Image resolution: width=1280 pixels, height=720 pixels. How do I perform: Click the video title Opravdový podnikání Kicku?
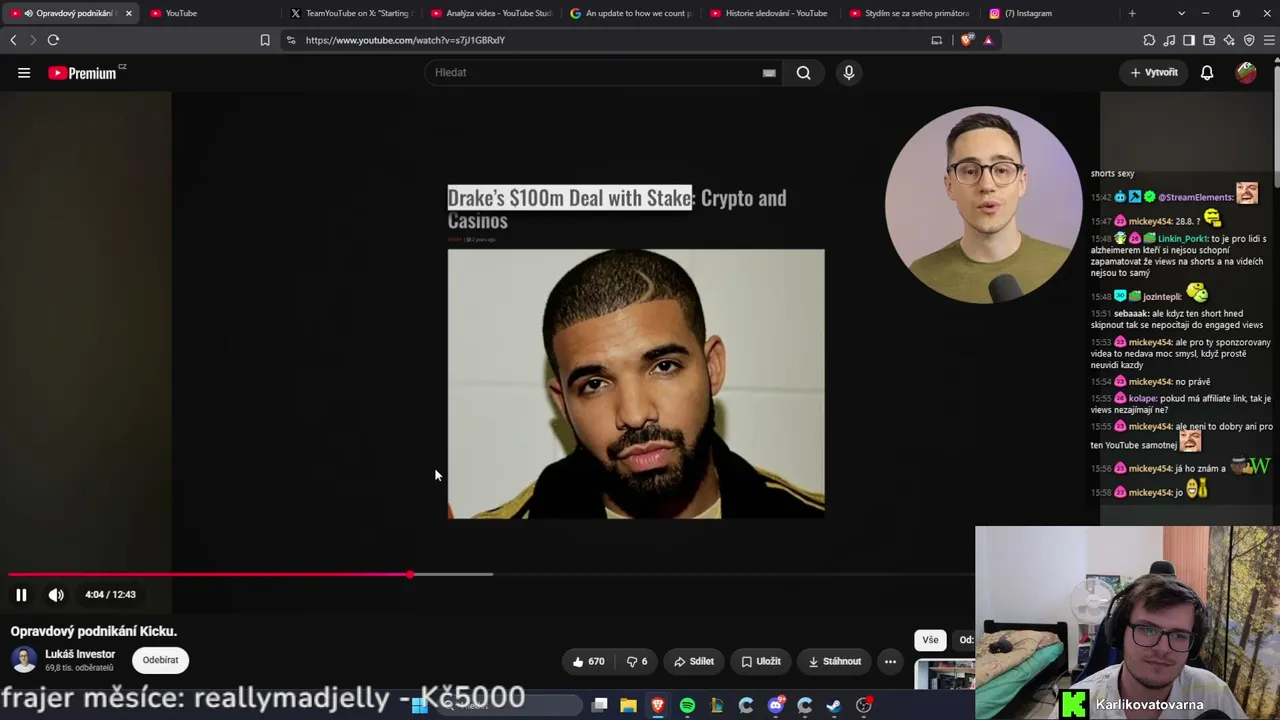(x=94, y=631)
